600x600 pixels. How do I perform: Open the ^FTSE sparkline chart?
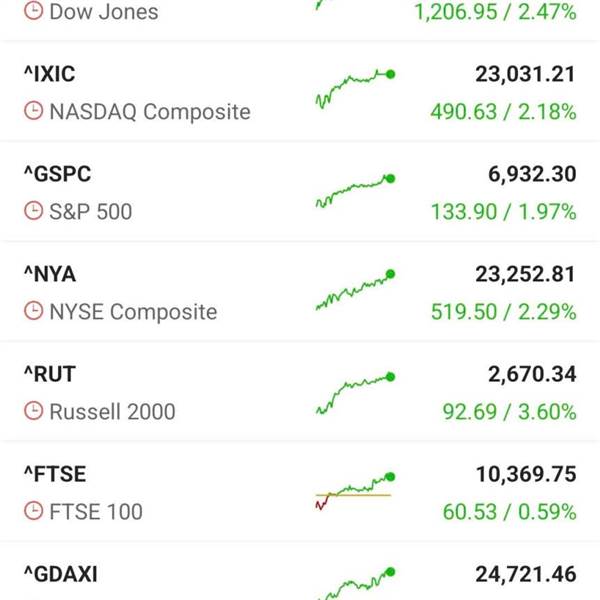tap(355, 490)
